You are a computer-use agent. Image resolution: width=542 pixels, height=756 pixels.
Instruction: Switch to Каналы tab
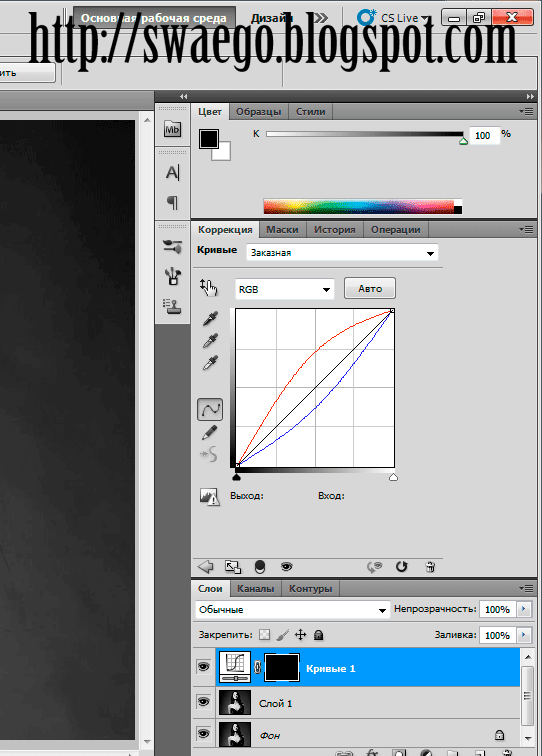click(x=256, y=588)
